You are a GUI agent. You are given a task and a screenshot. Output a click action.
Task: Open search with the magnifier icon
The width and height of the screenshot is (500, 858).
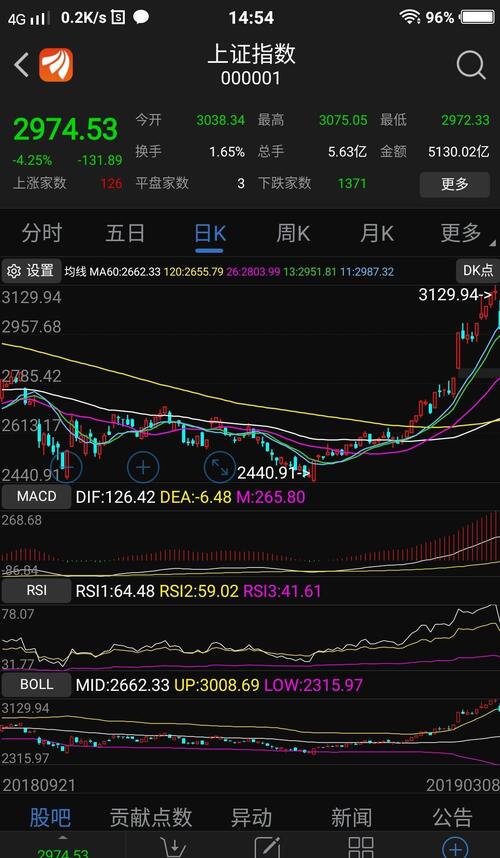click(470, 66)
